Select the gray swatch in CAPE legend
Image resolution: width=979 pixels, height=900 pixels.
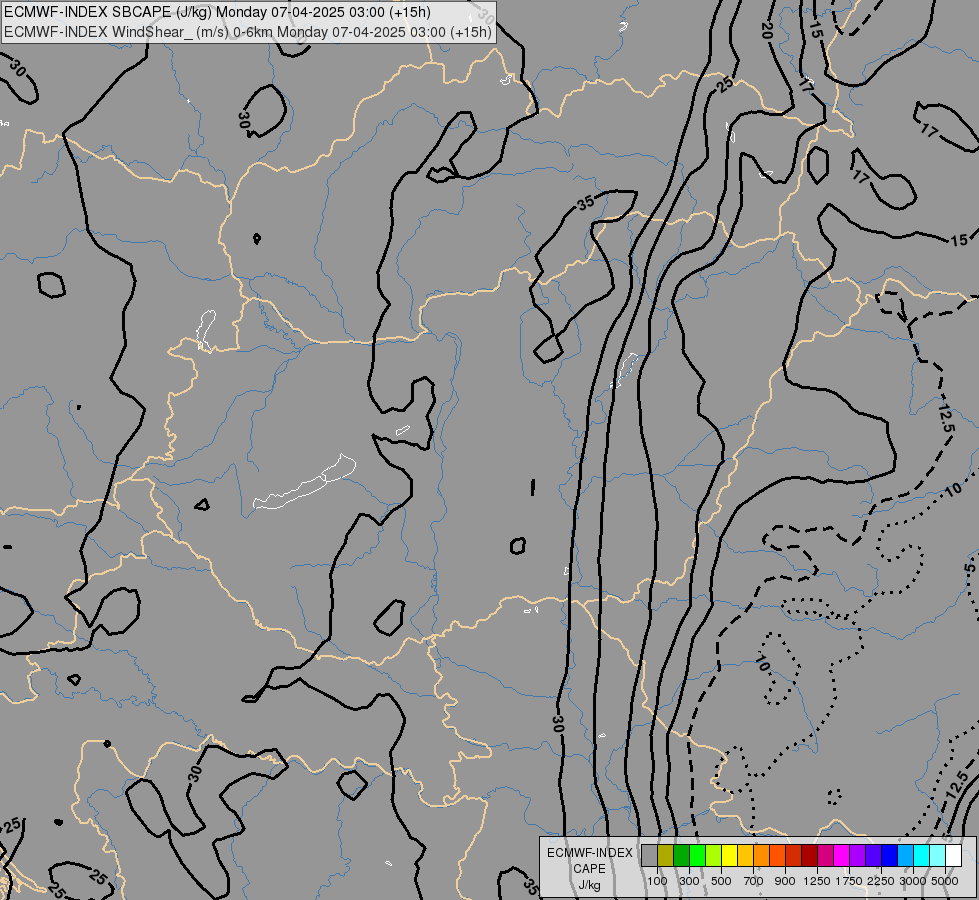point(649,856)
